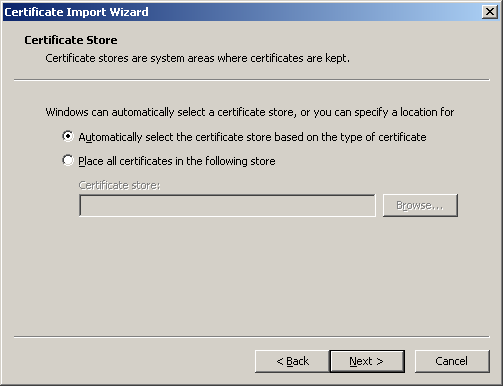503x386 pixels.
Task: Click the word 'Next' on the default button
Action: coord(361,361)
